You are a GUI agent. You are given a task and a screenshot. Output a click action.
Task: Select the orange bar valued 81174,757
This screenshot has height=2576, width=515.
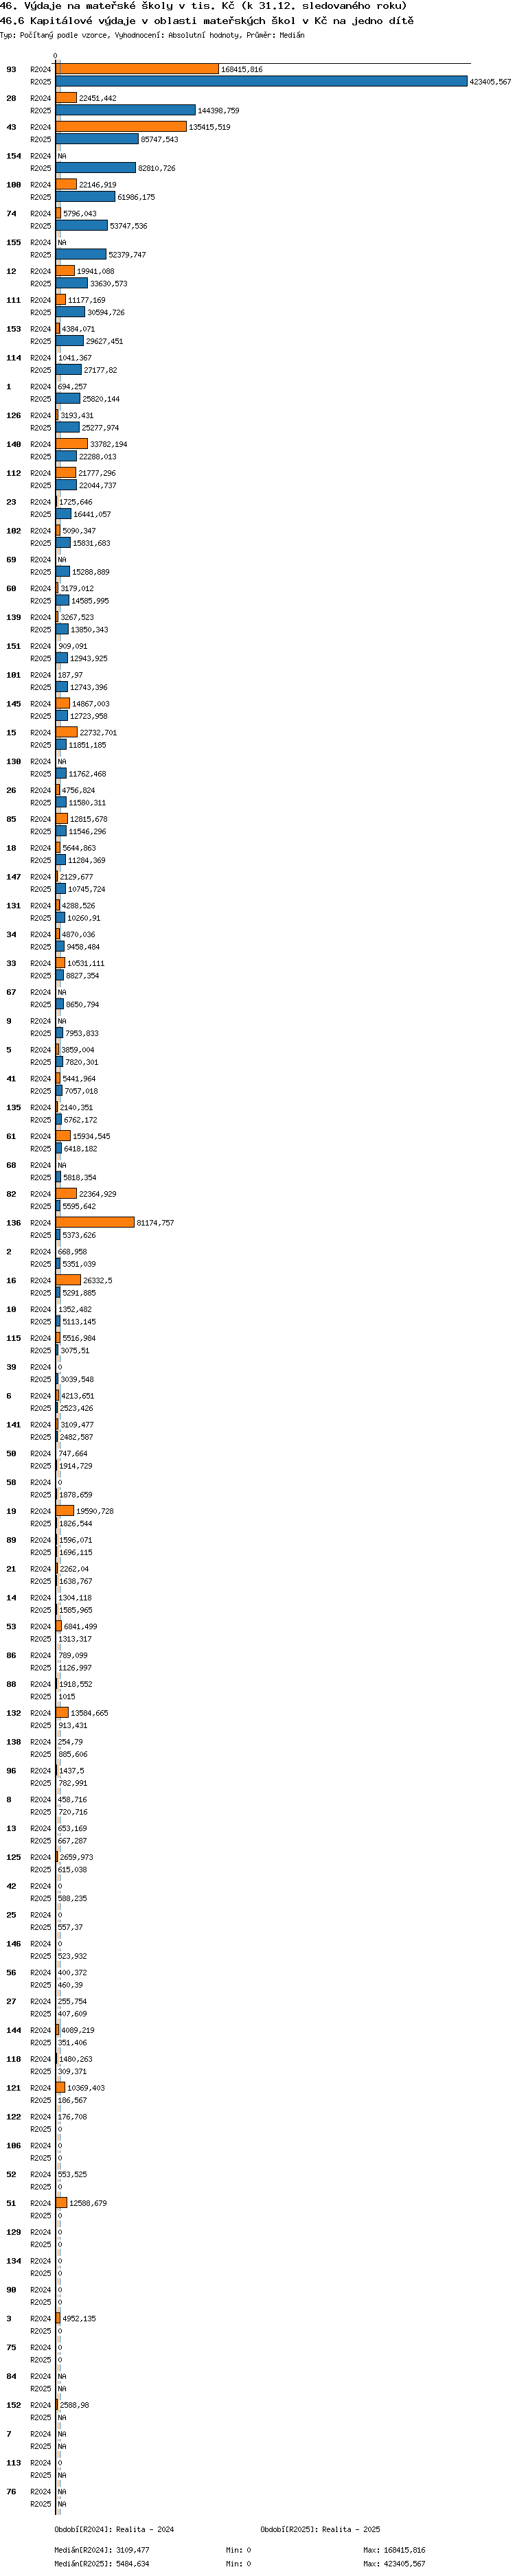coord(95,1222)
